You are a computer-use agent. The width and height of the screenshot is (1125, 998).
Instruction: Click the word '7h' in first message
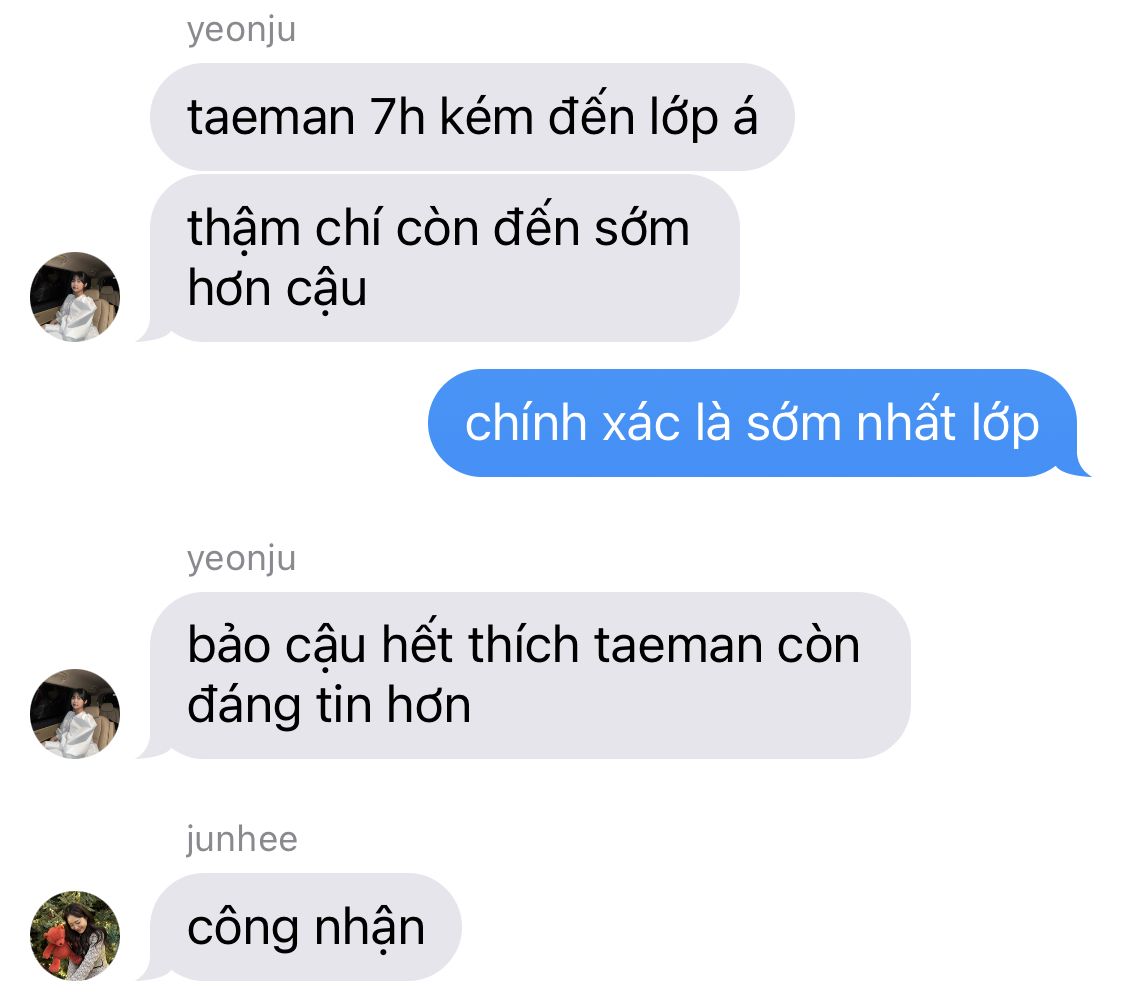(x=397, y=117)
